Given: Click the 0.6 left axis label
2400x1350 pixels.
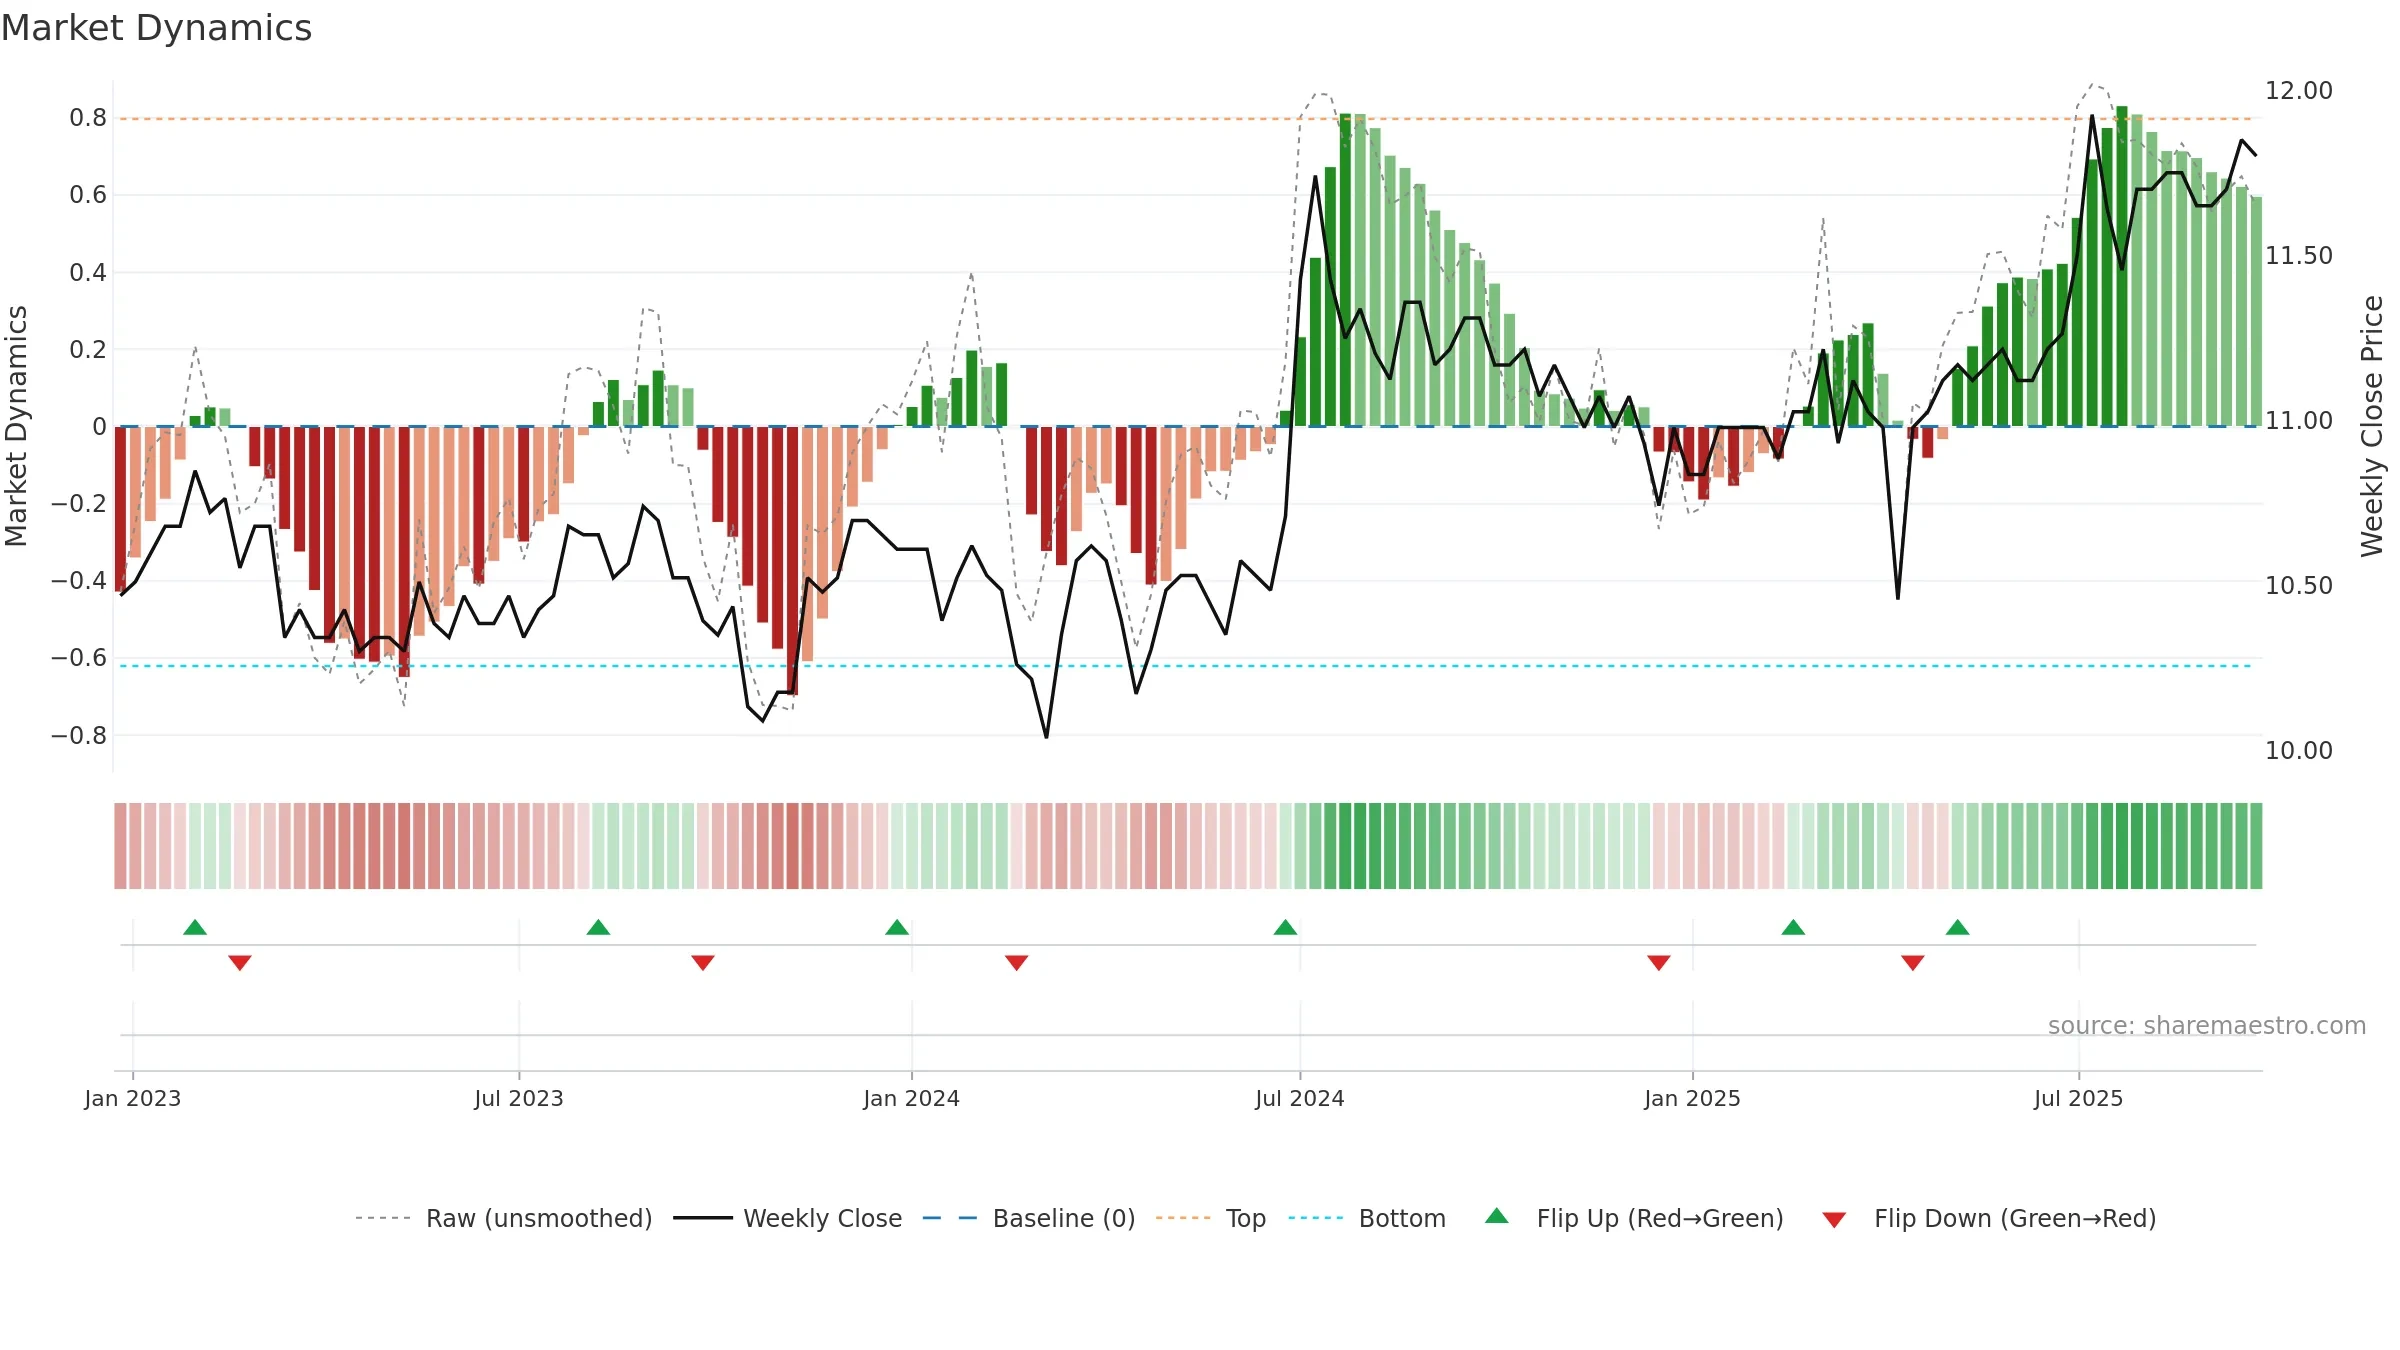Looking at the screenshot, I should tap(88, 195).
